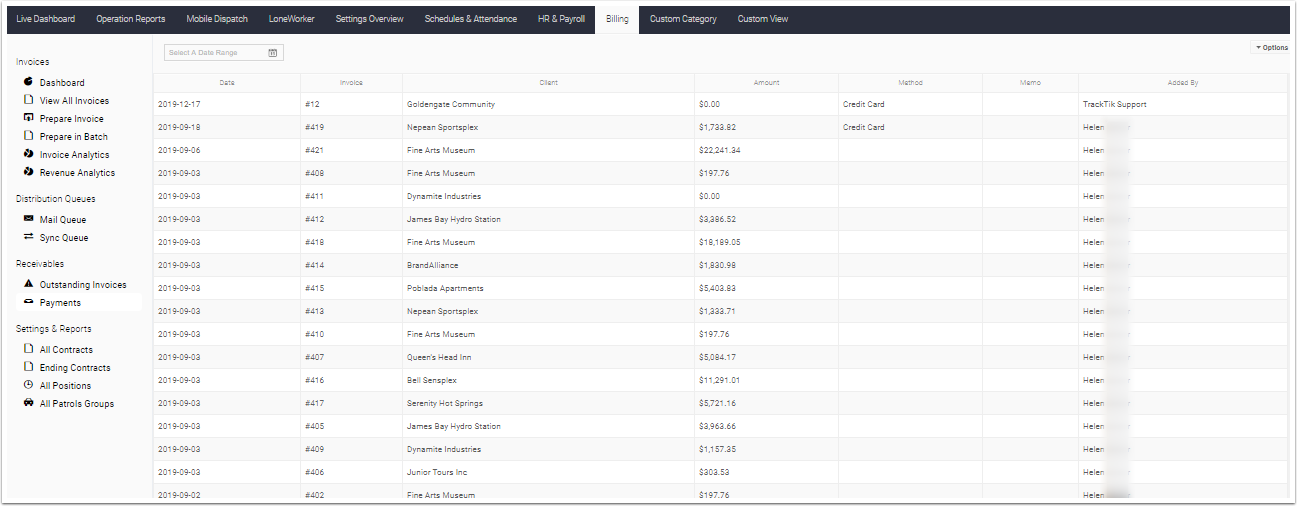Screen dimensions: 1297x506
Task: Open the All Patrols Groups car icon
Action: point(29,403)
